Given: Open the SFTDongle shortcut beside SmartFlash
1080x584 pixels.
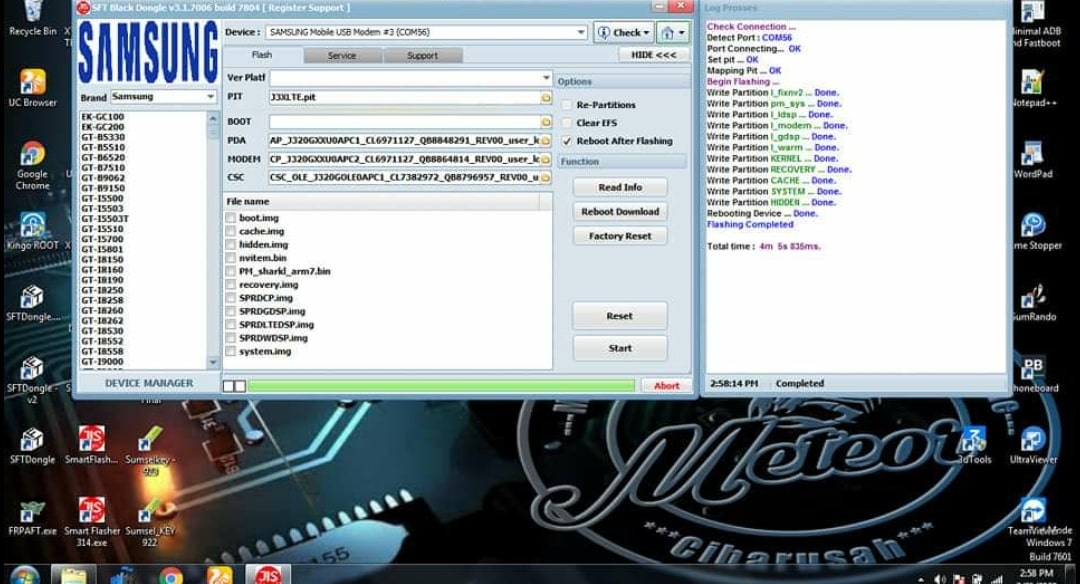Looking at the screenshot, I should (32, 446).
